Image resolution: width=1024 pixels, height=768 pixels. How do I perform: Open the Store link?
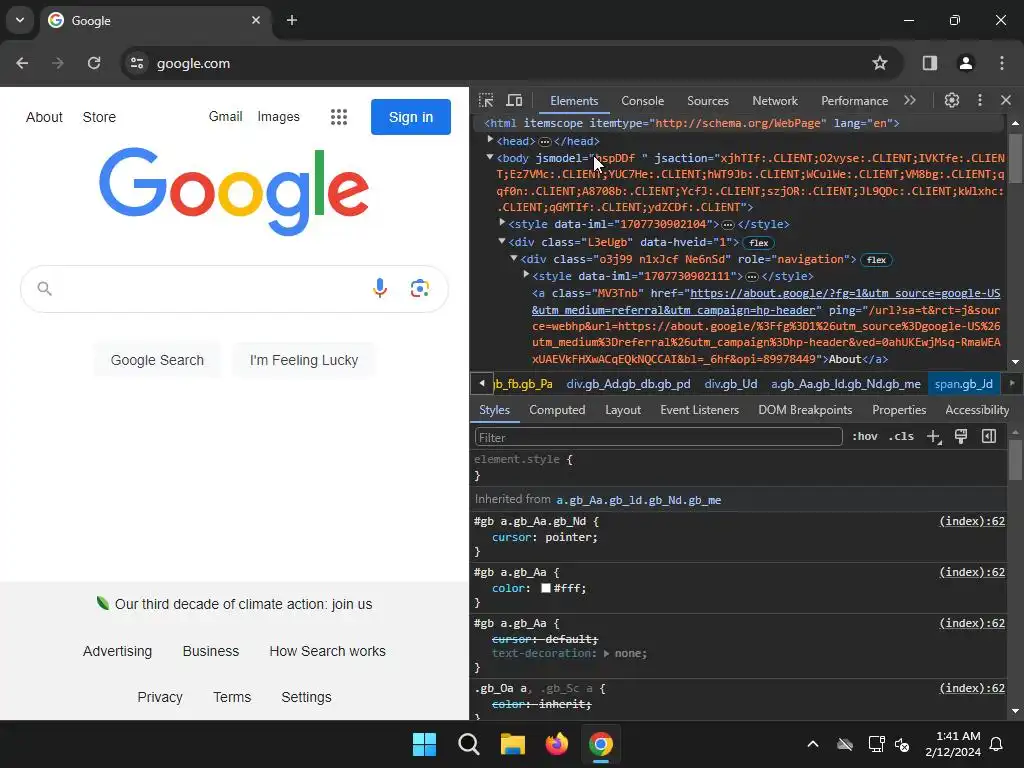(x=99, y=117)
